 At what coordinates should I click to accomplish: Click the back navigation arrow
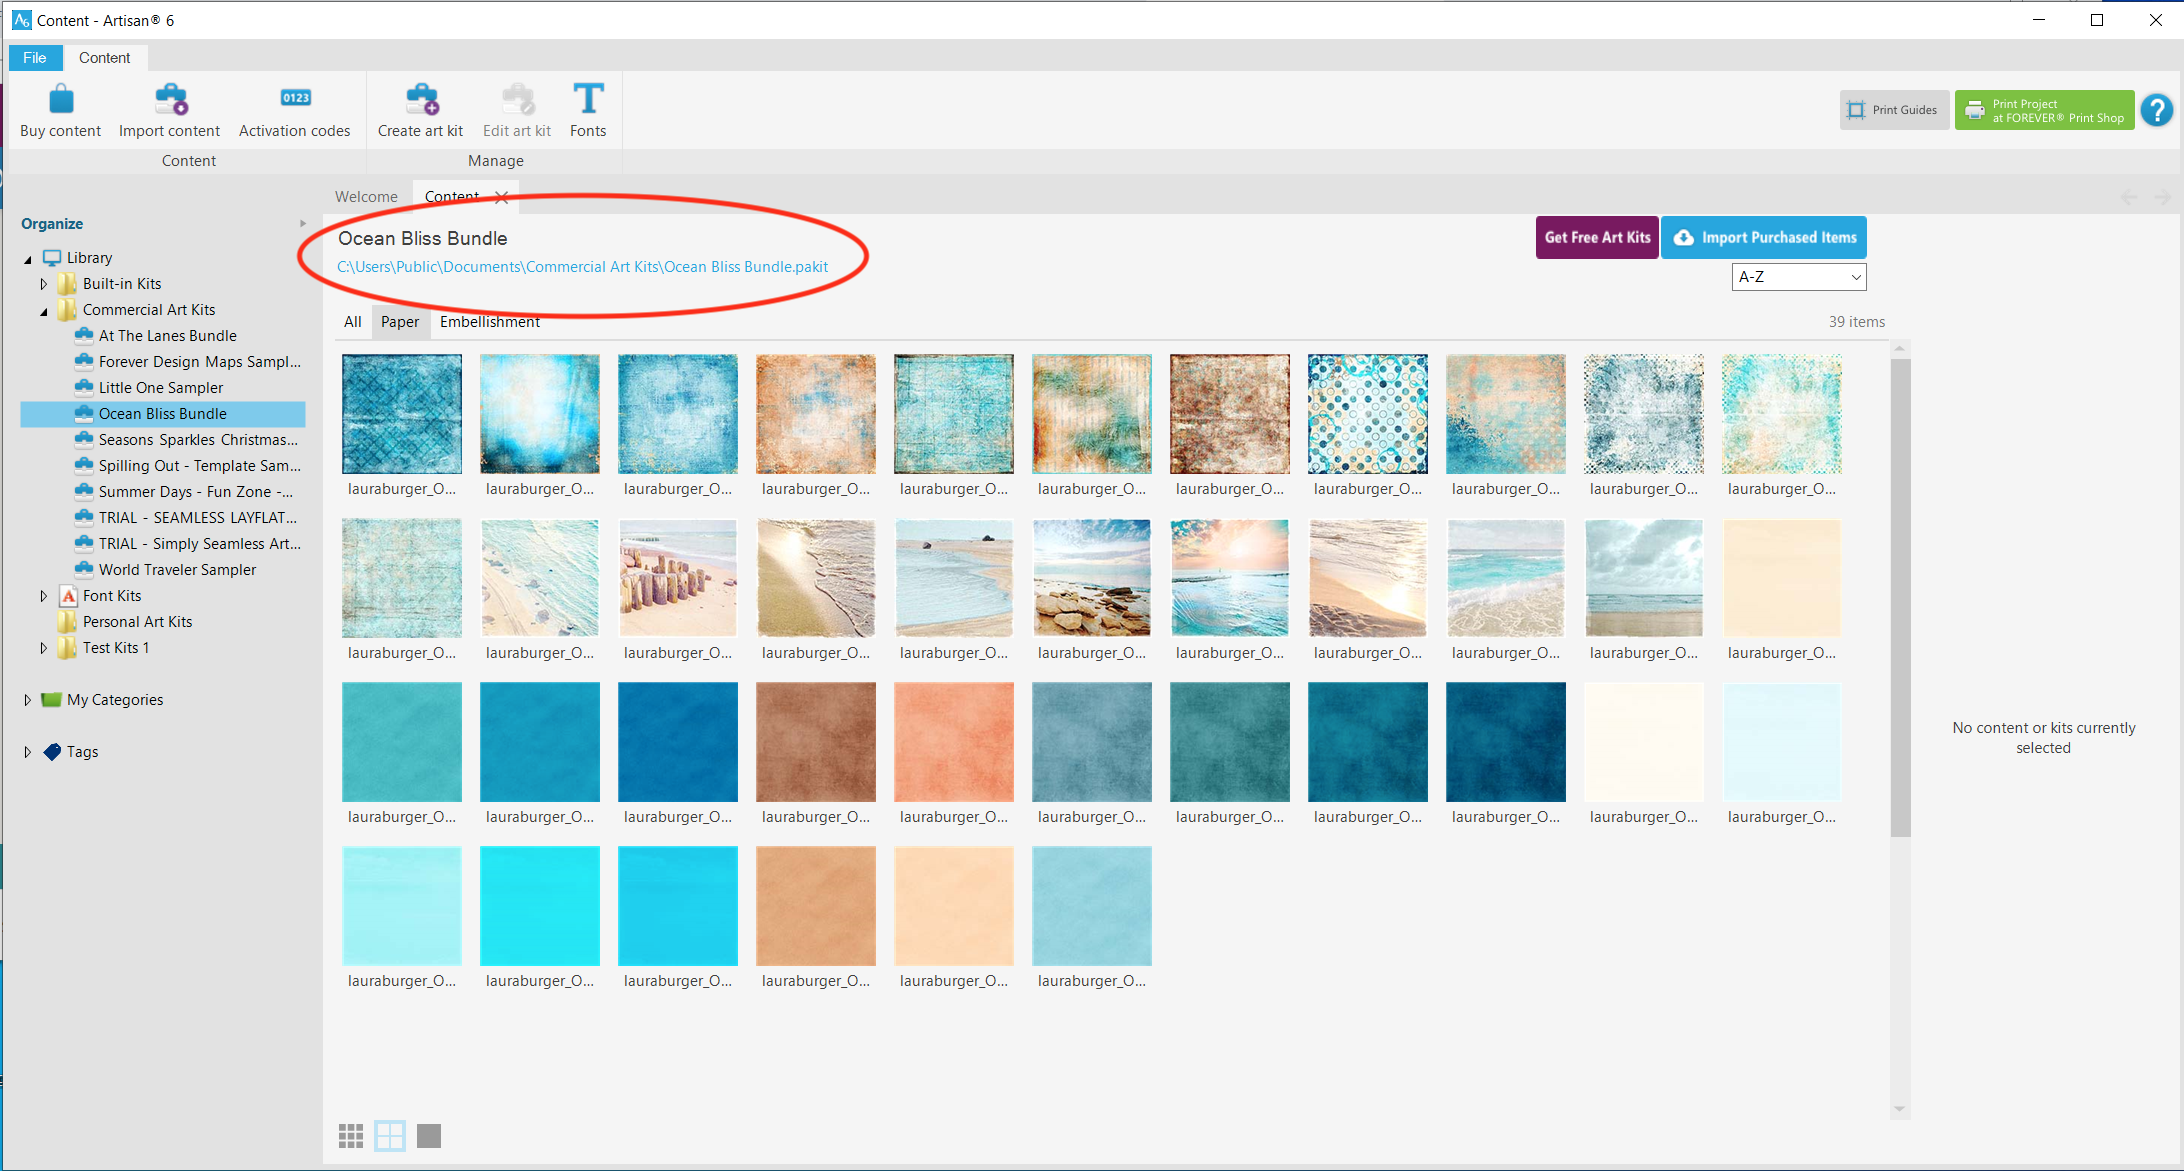point(2129,198)
